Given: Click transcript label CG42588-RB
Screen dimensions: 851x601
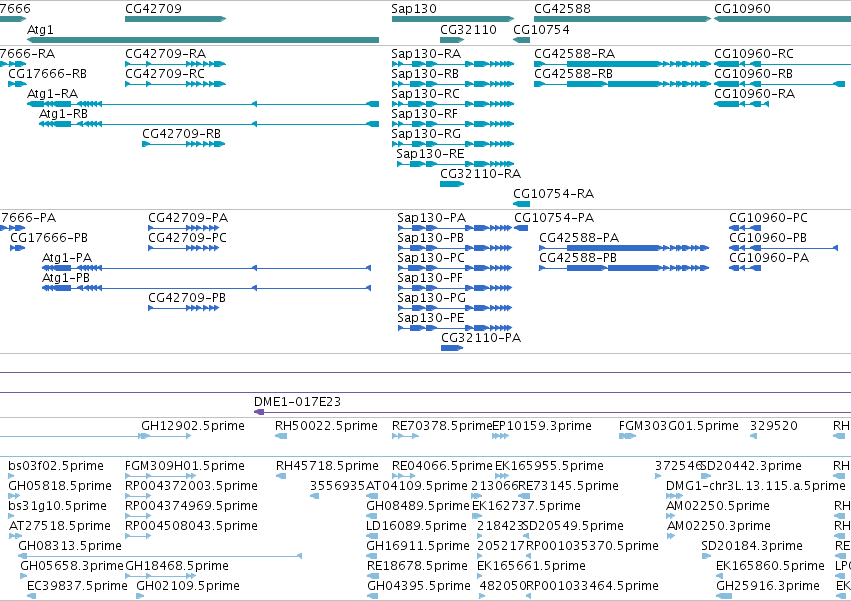Looking at the screenshot, I should 573,73.
